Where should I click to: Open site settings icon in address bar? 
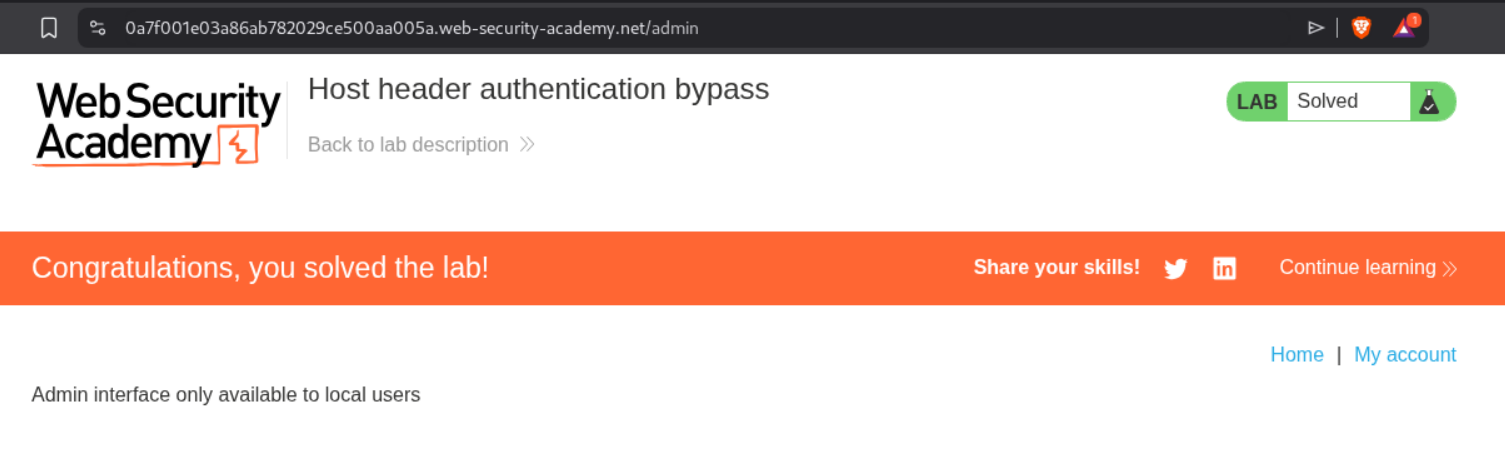[x=98, y=28]
